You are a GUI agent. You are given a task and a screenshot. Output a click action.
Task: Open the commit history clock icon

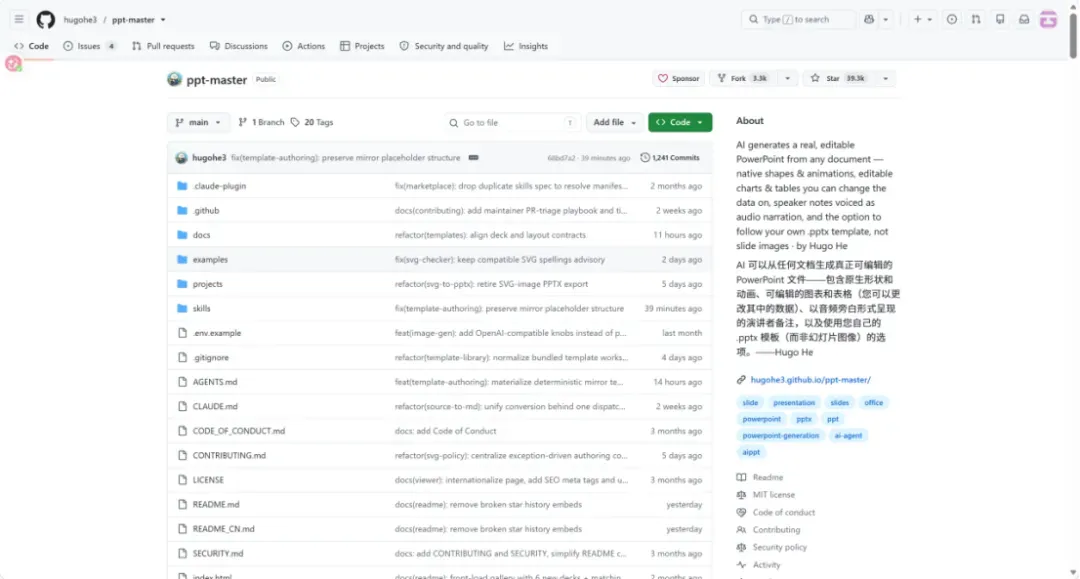[x=645, y=158]
